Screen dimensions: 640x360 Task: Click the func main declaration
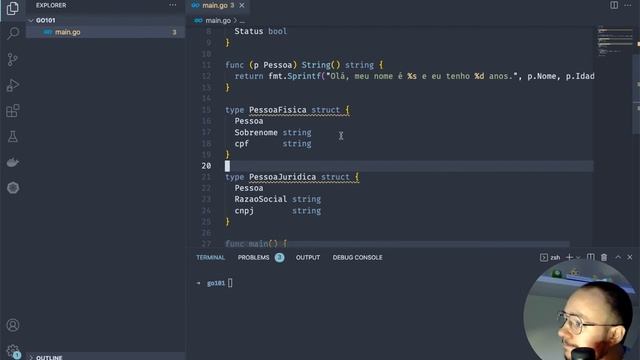coord(256,244)
